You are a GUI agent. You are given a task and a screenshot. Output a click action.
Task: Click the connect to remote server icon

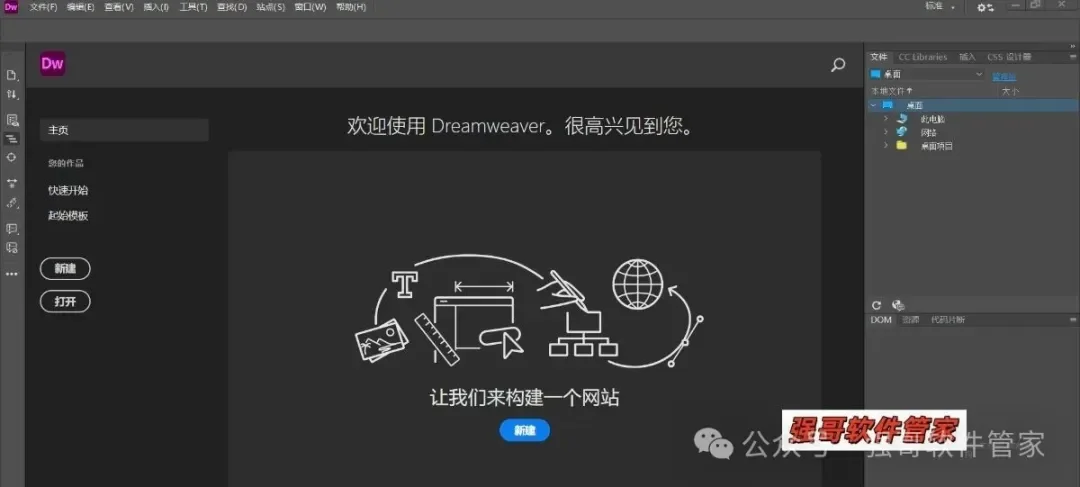(x=897, y=305)
